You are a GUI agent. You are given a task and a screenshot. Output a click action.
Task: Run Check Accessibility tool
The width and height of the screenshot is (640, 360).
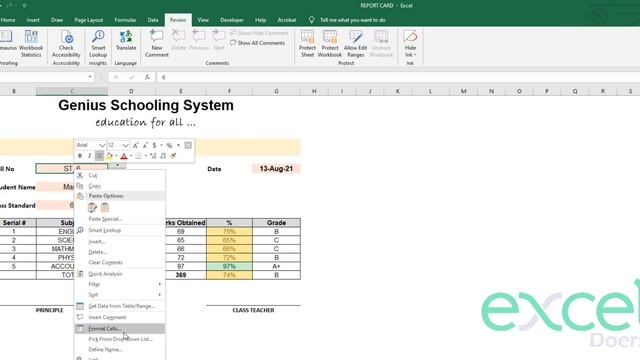pyautogui.click(x=66, y=44)
